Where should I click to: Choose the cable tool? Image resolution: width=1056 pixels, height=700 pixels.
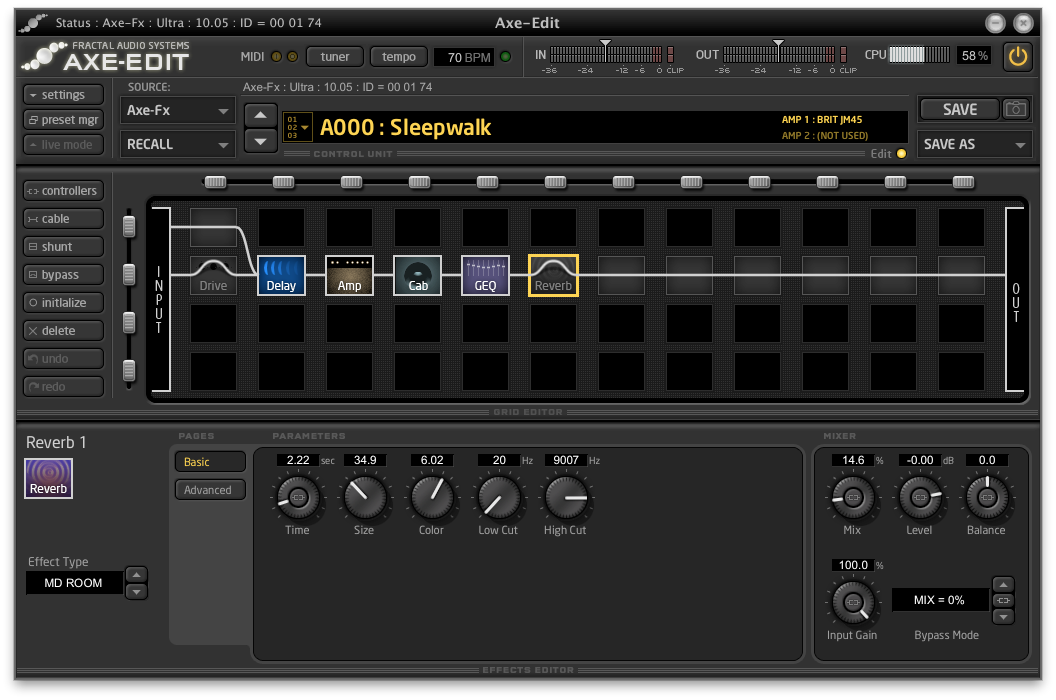pos(63,218)
